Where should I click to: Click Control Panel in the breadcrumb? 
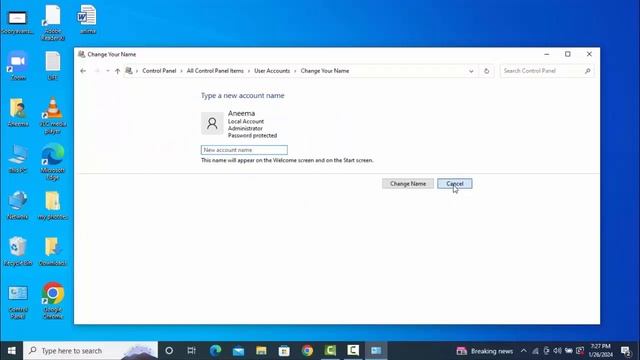pos(159,71)
